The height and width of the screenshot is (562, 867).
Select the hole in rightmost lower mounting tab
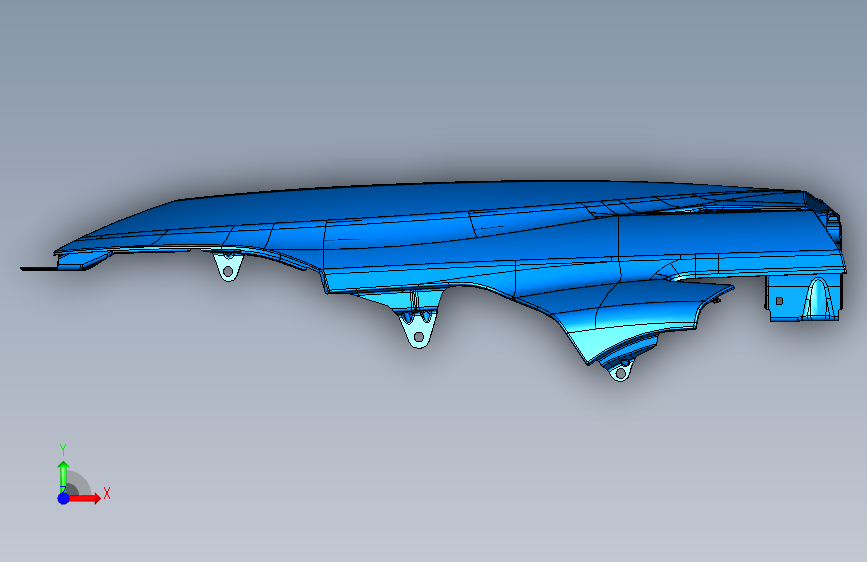[620, 374]
